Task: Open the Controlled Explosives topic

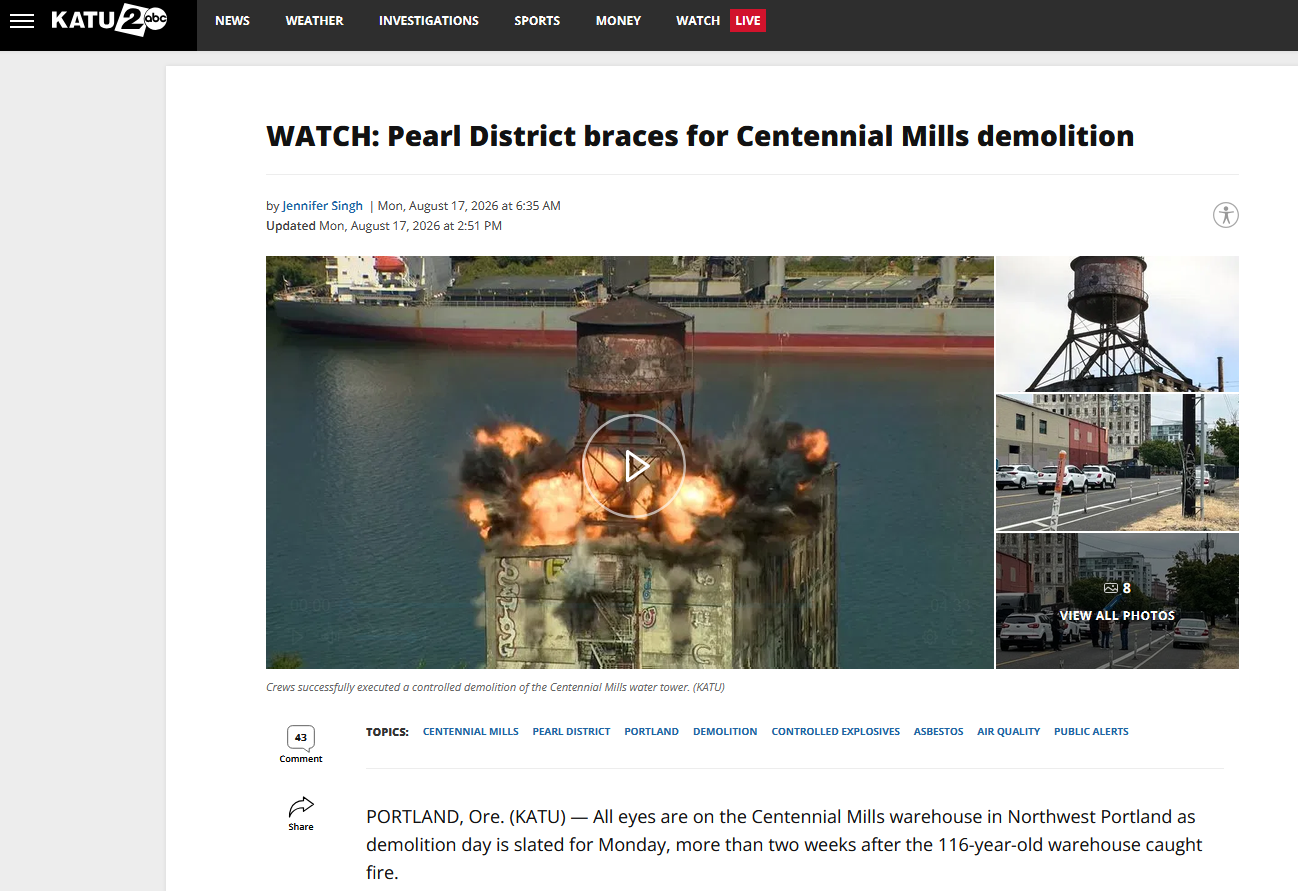Action: point(836,732)
